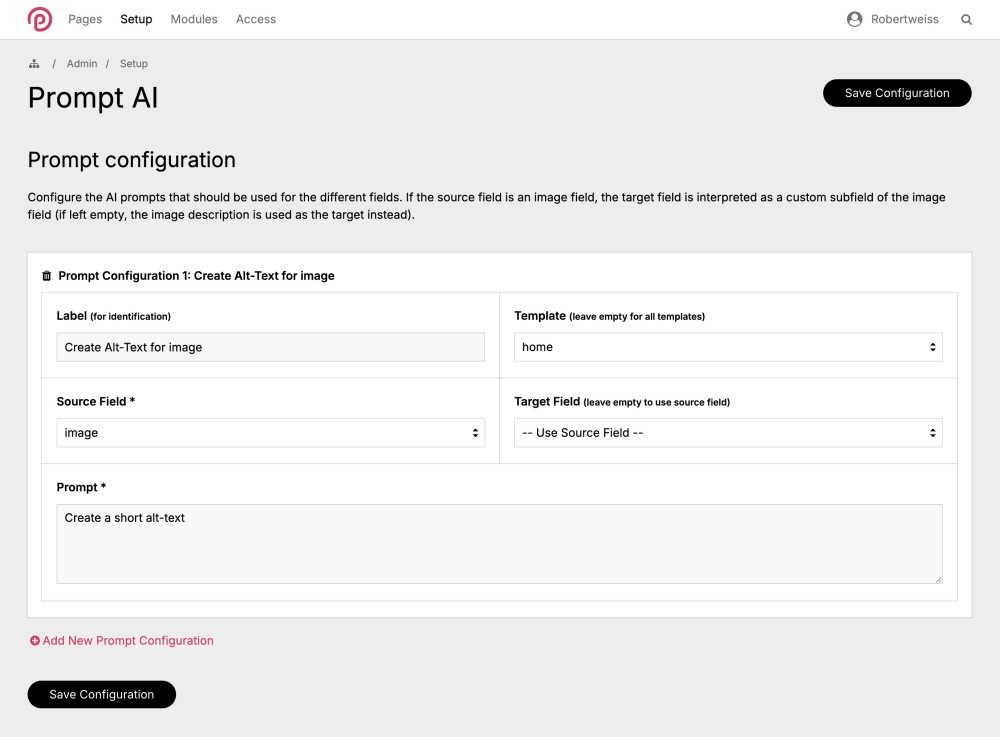Open the Target Field dropdown
1000x737 pixels.
728,433
